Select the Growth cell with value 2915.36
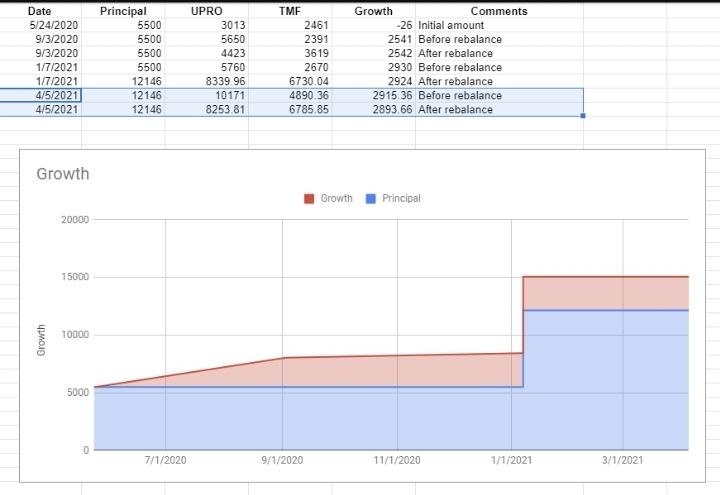 pyautogui.click(x=373, y=96)
